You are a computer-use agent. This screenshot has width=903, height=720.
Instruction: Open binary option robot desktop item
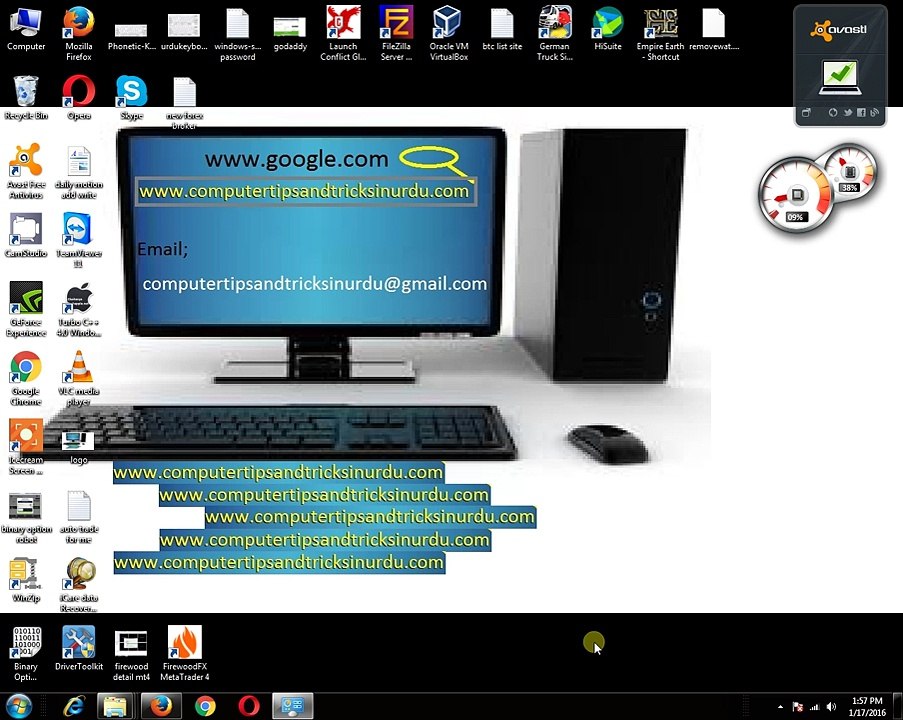(26, 517)
